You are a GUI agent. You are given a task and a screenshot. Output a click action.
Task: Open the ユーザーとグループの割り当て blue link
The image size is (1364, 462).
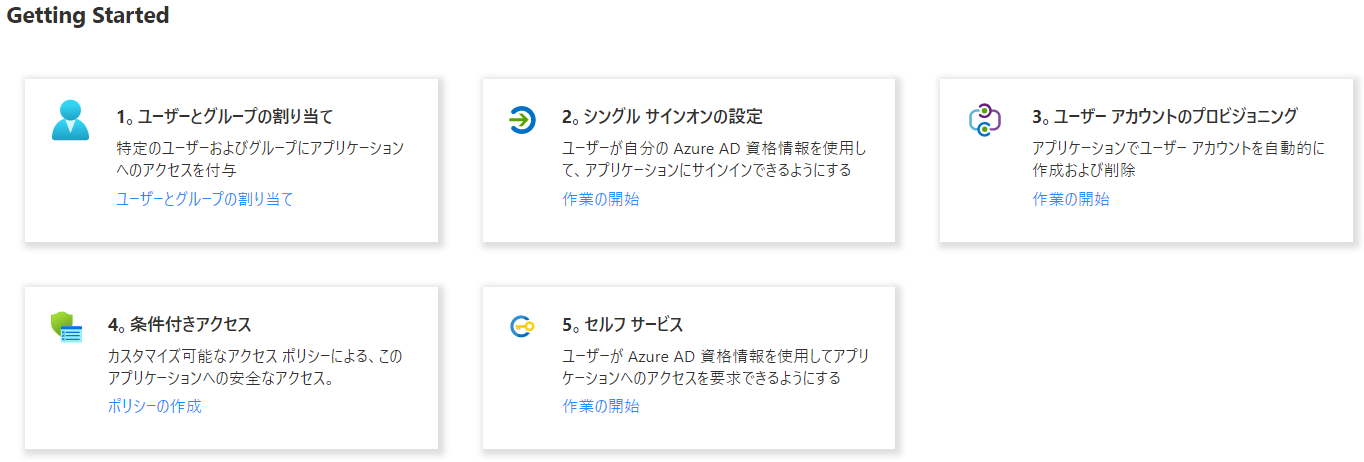pos(205,199)
